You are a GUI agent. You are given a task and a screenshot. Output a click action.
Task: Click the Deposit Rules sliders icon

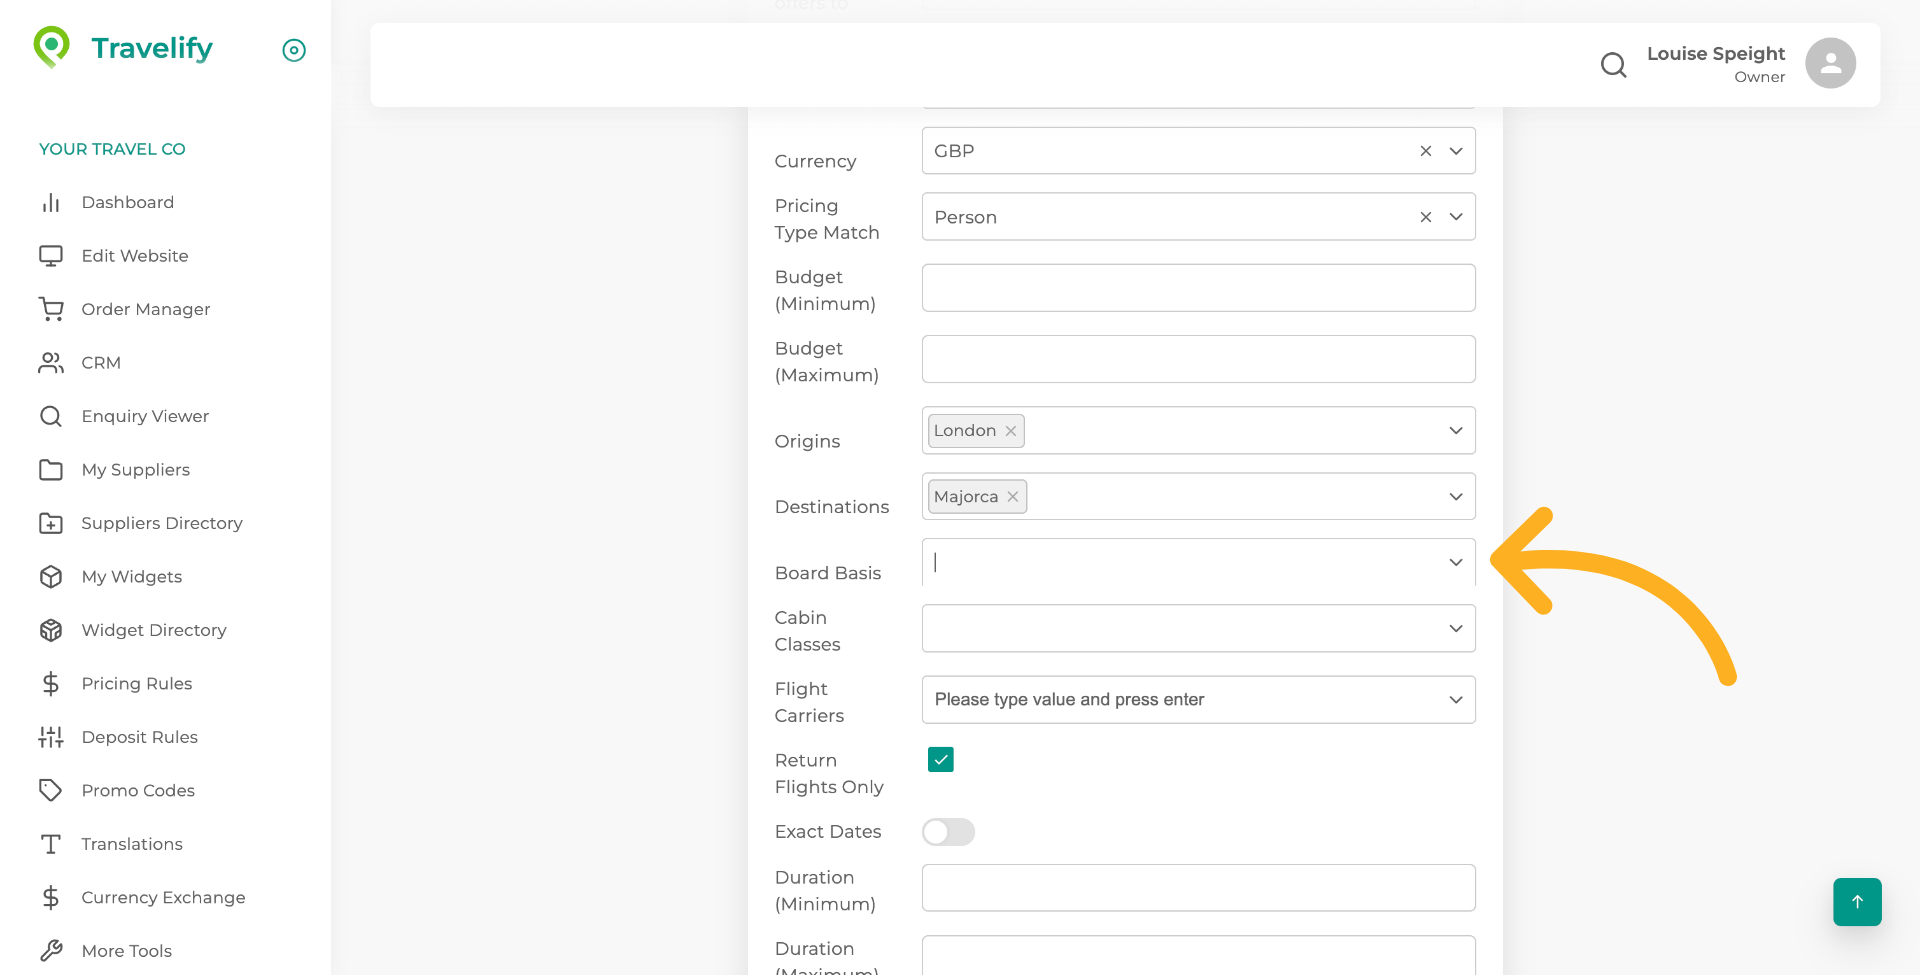click(51, 737)
